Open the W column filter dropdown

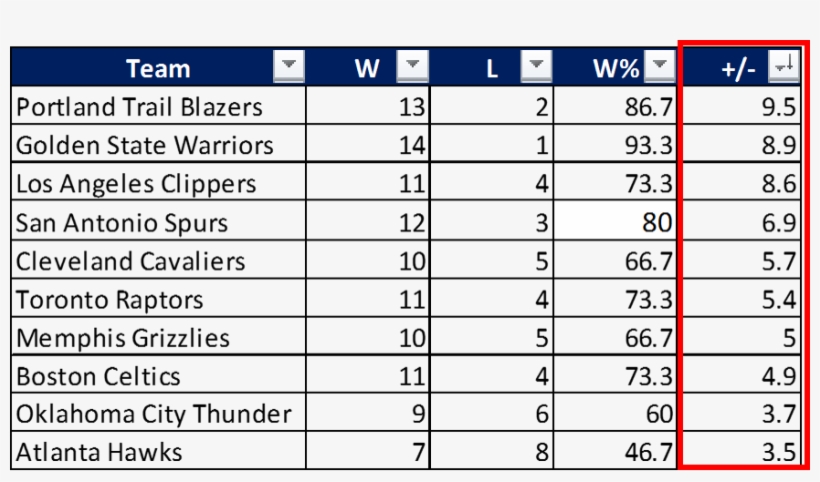[x=412, y=67]
